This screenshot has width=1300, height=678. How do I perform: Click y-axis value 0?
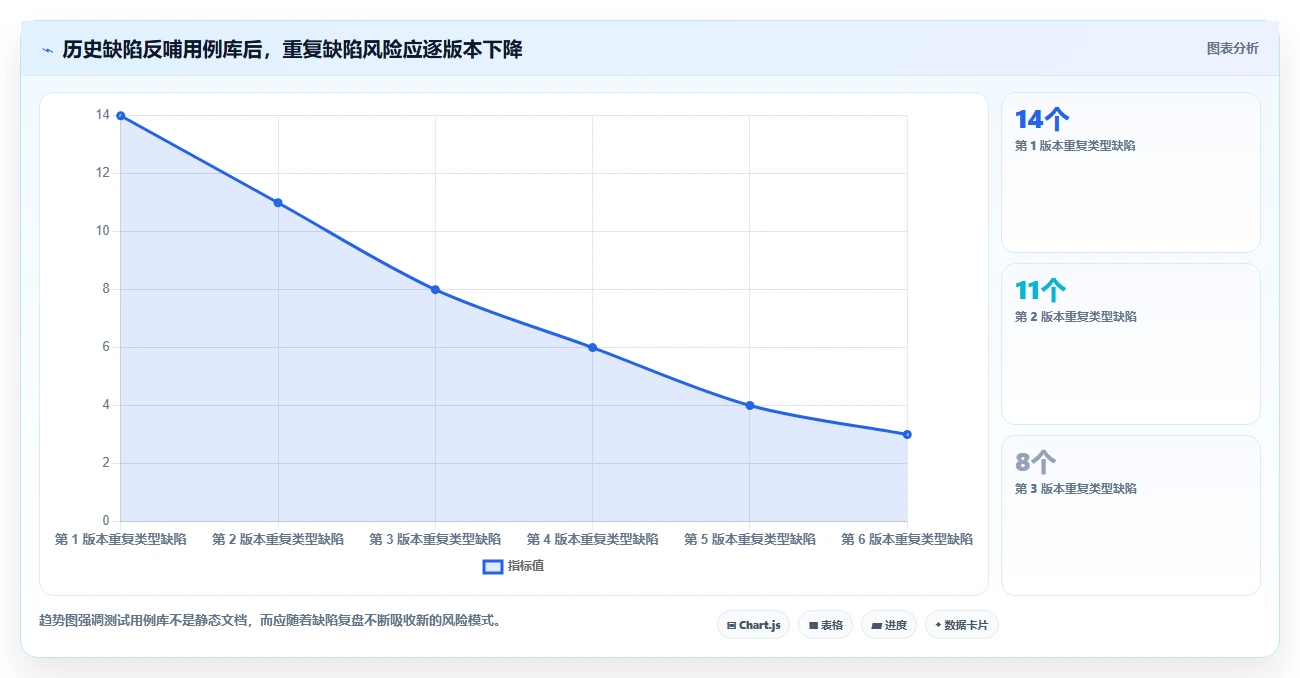(x=105, y=521)
